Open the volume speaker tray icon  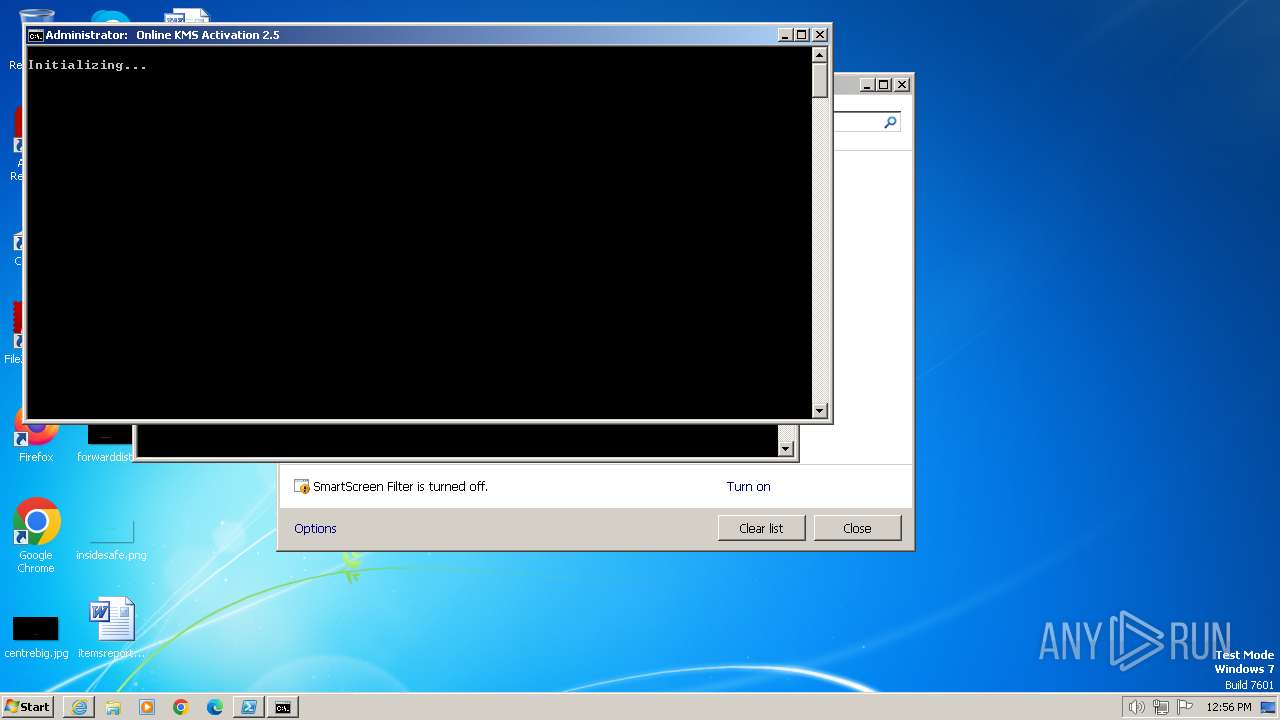[1136, 707]
